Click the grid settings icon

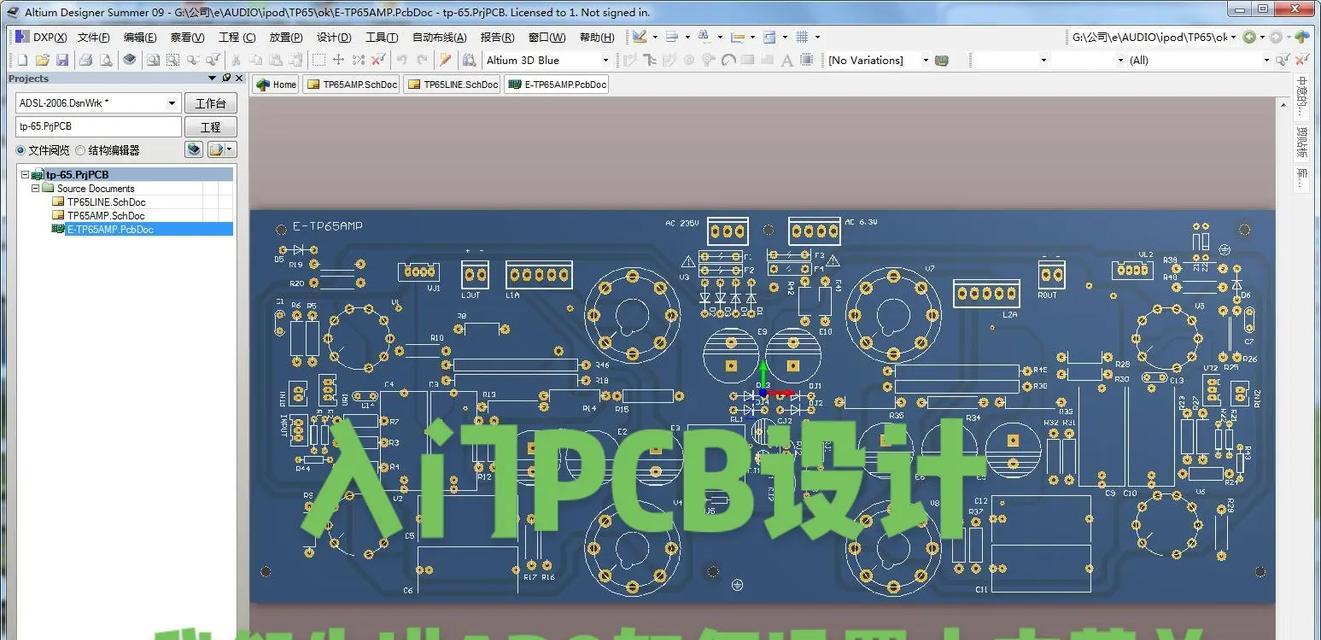[802, 37]
